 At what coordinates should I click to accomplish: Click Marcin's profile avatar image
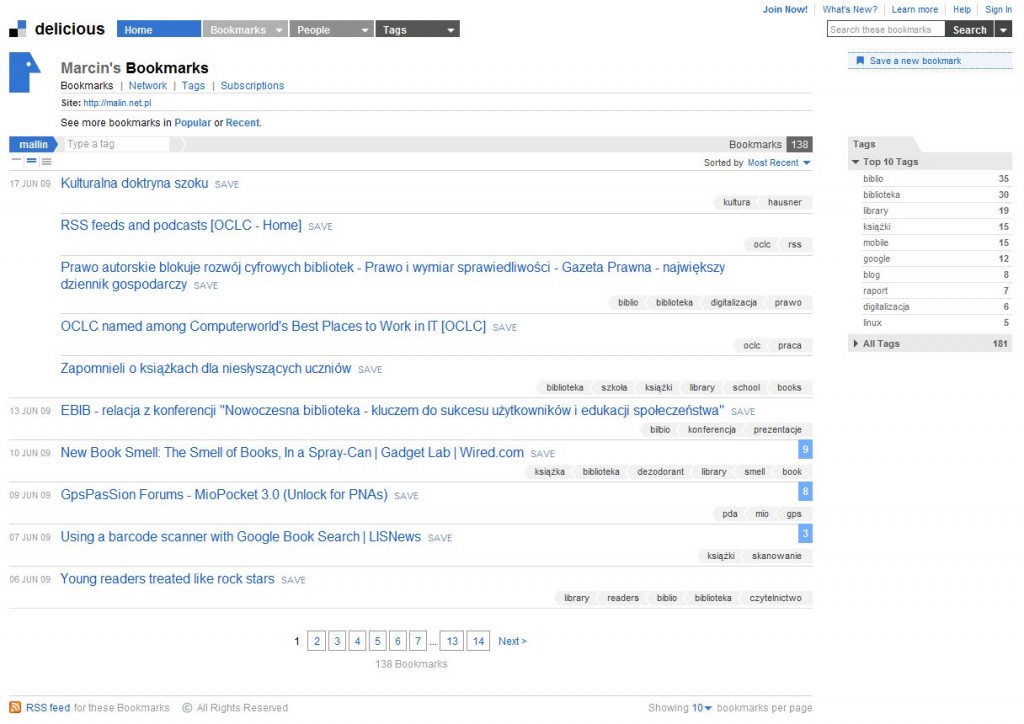coord(25,72)
